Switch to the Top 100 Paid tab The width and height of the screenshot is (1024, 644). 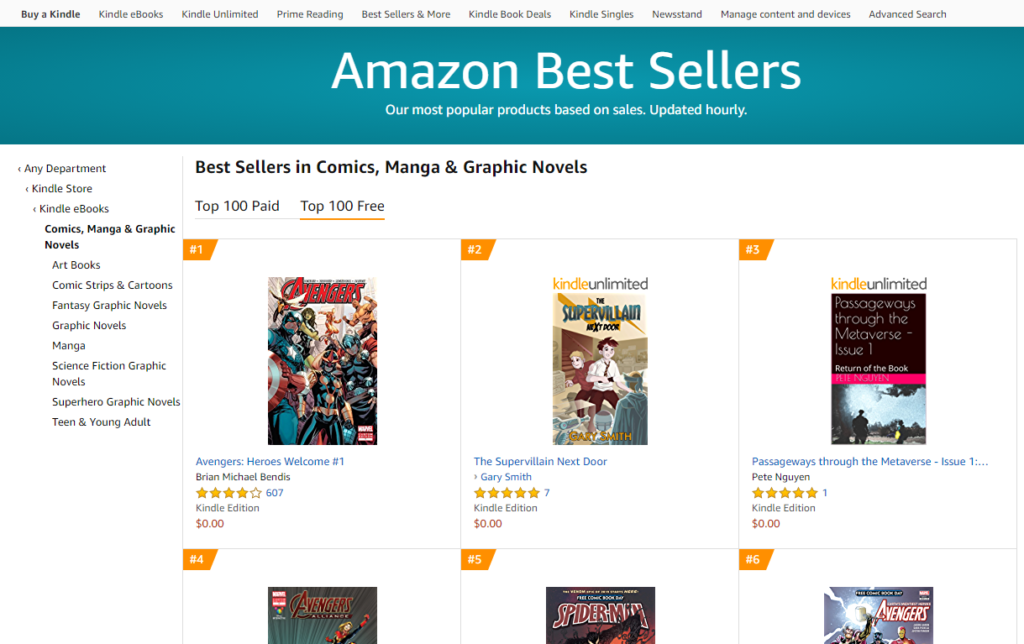point(237,206)
